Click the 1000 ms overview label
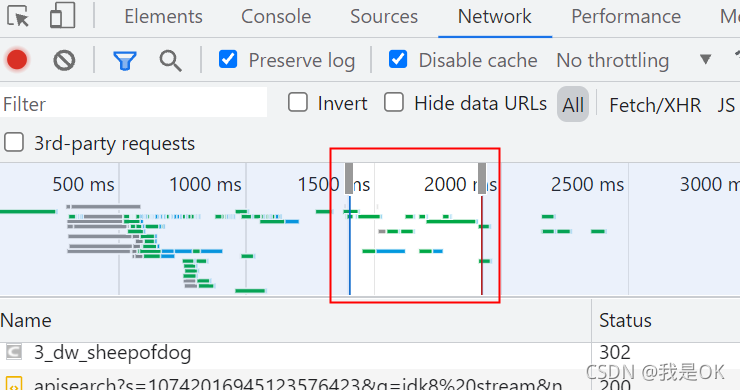Viewport: 740px width, 390px height. coord(205,184)
